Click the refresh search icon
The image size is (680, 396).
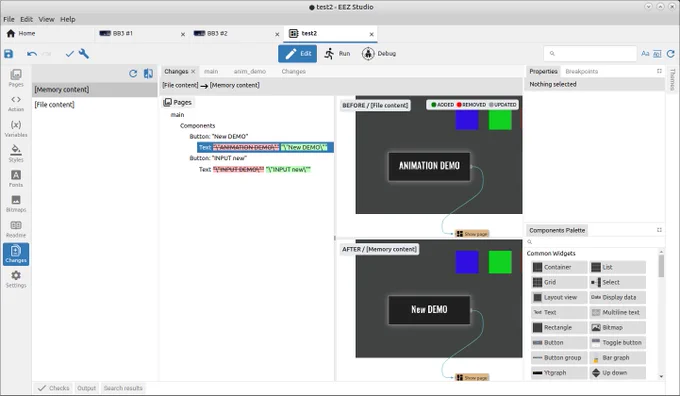pos(670,54)
